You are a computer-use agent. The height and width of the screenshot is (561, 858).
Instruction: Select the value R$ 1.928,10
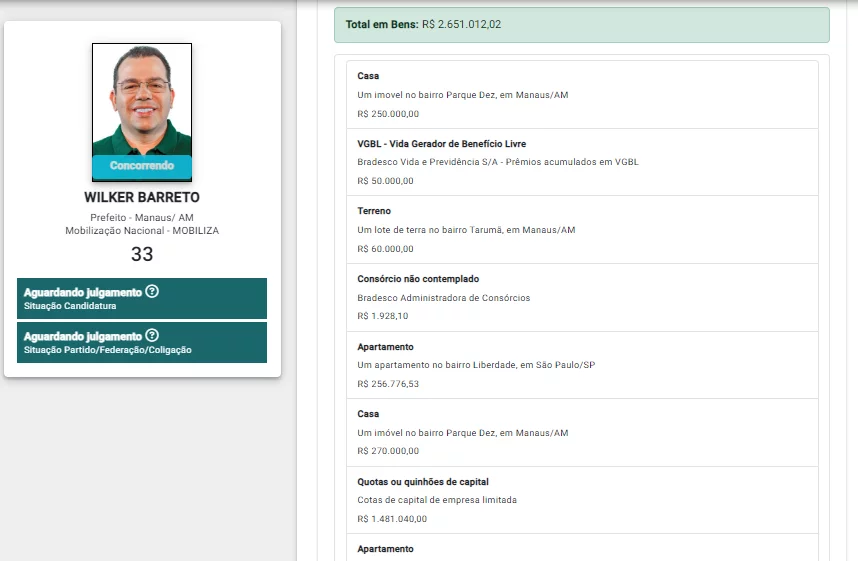382,316
